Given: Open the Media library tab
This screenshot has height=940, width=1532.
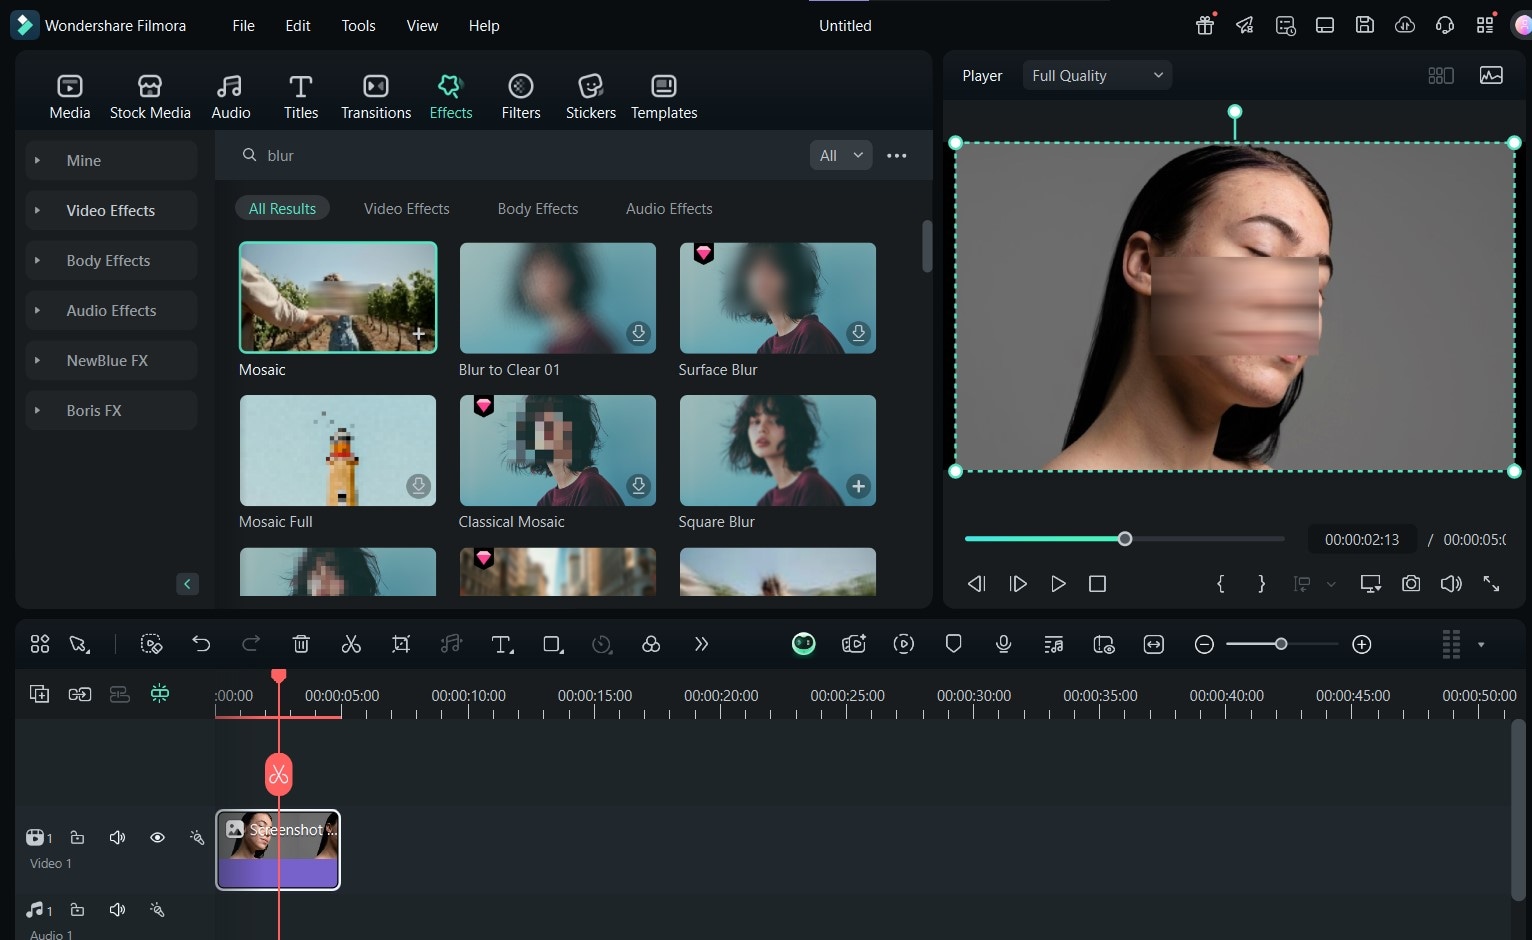Looking at the screenshot, I should (x=70, y=97).
